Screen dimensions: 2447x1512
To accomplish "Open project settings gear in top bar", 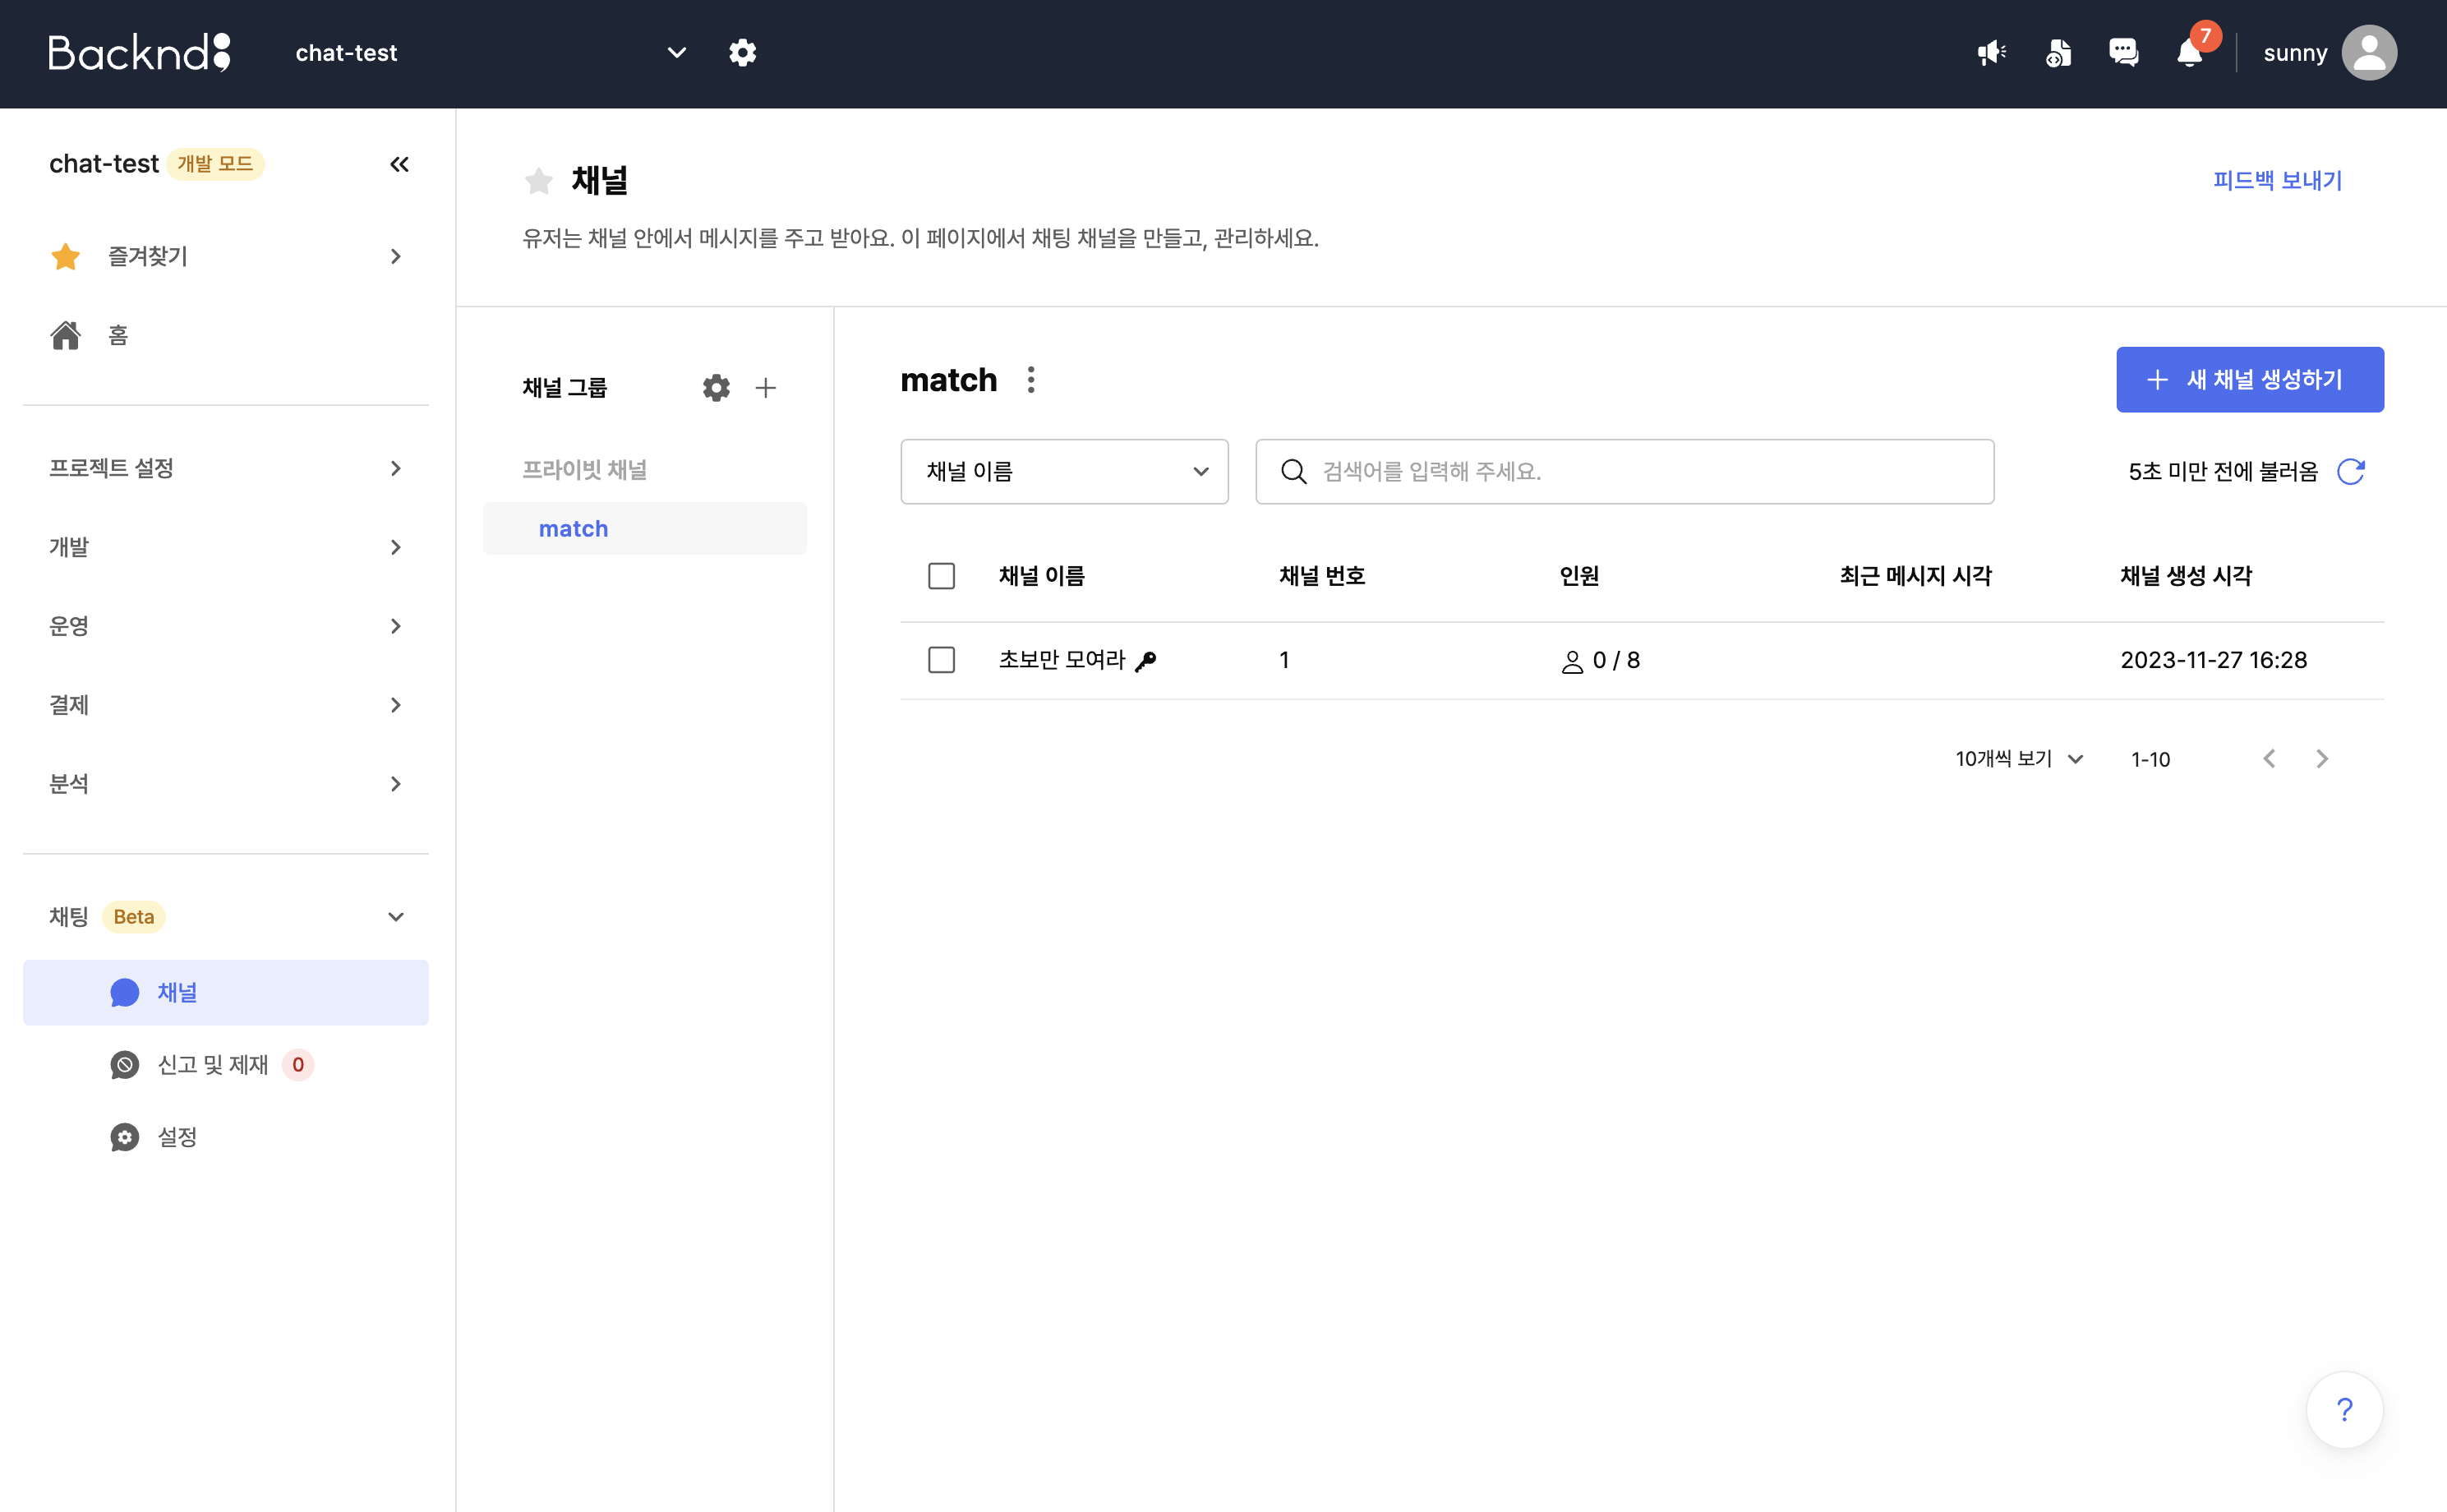I will coord(742,52).
